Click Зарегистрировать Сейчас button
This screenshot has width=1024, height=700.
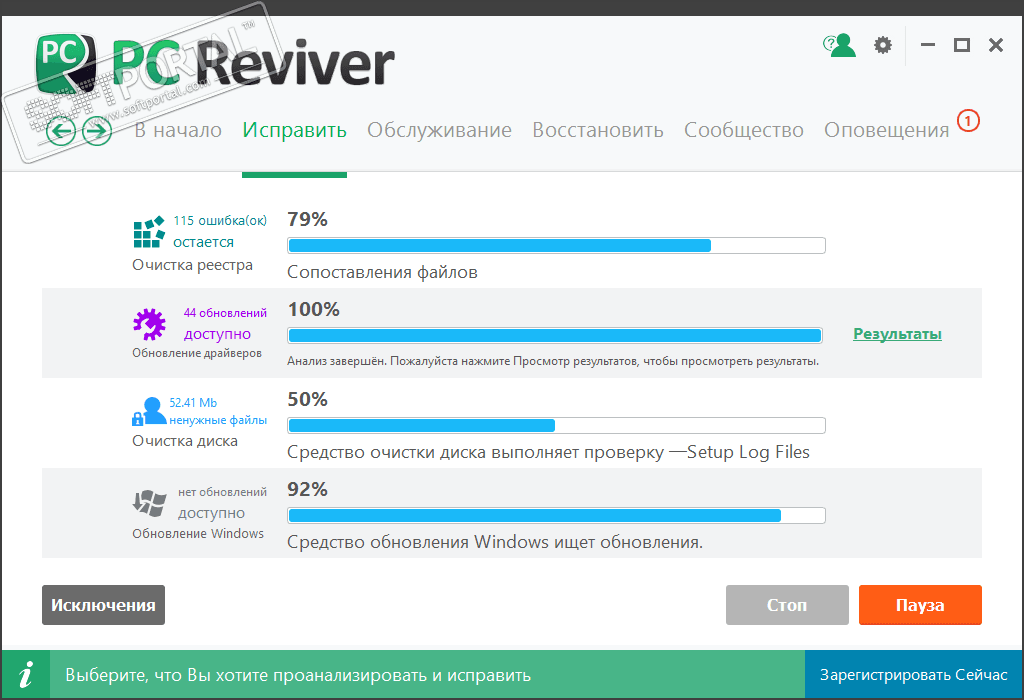[x=914, y=675]
